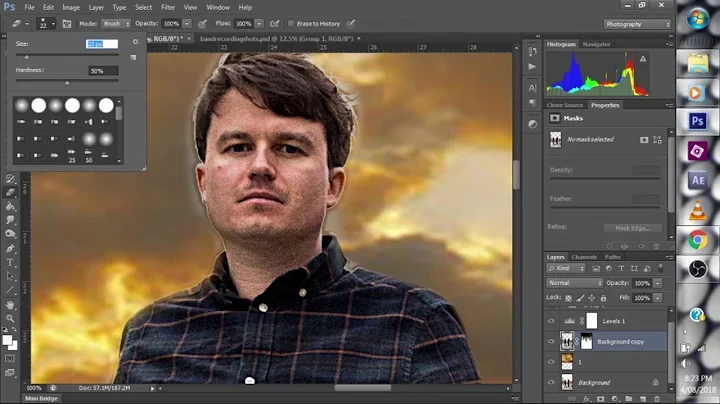Click Mask Edge button
This screenshot has width=720, height=404.
pyautogui.click(x=632, y=228)
